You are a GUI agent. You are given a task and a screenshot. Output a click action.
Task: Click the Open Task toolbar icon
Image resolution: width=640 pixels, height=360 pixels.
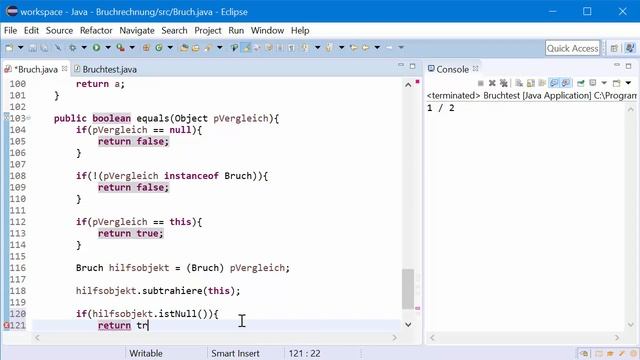(196, 48)
